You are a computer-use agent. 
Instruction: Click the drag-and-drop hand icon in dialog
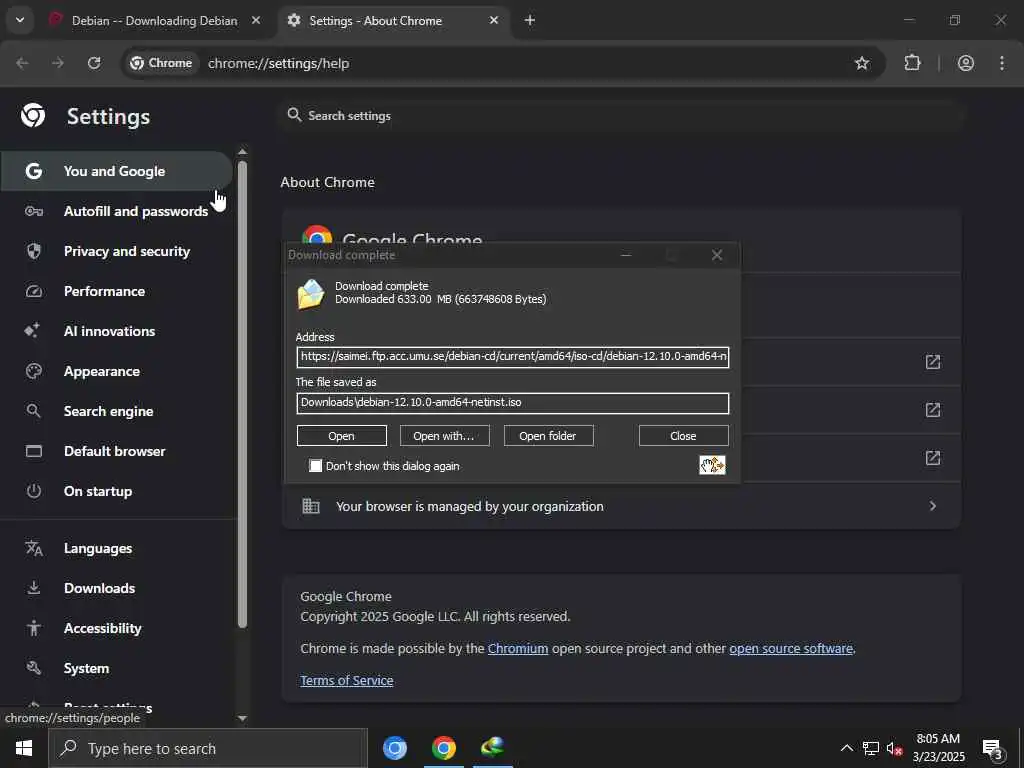click(x=712, y=465)
